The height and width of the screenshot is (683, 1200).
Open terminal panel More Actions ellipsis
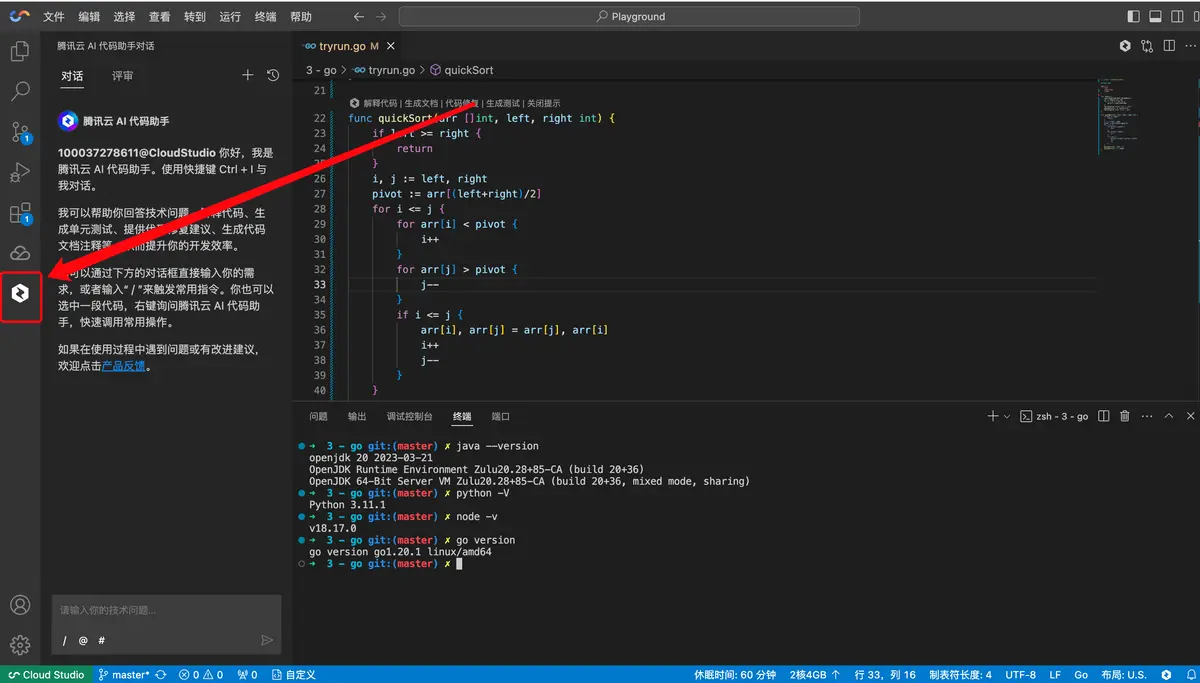[1147, 416]
